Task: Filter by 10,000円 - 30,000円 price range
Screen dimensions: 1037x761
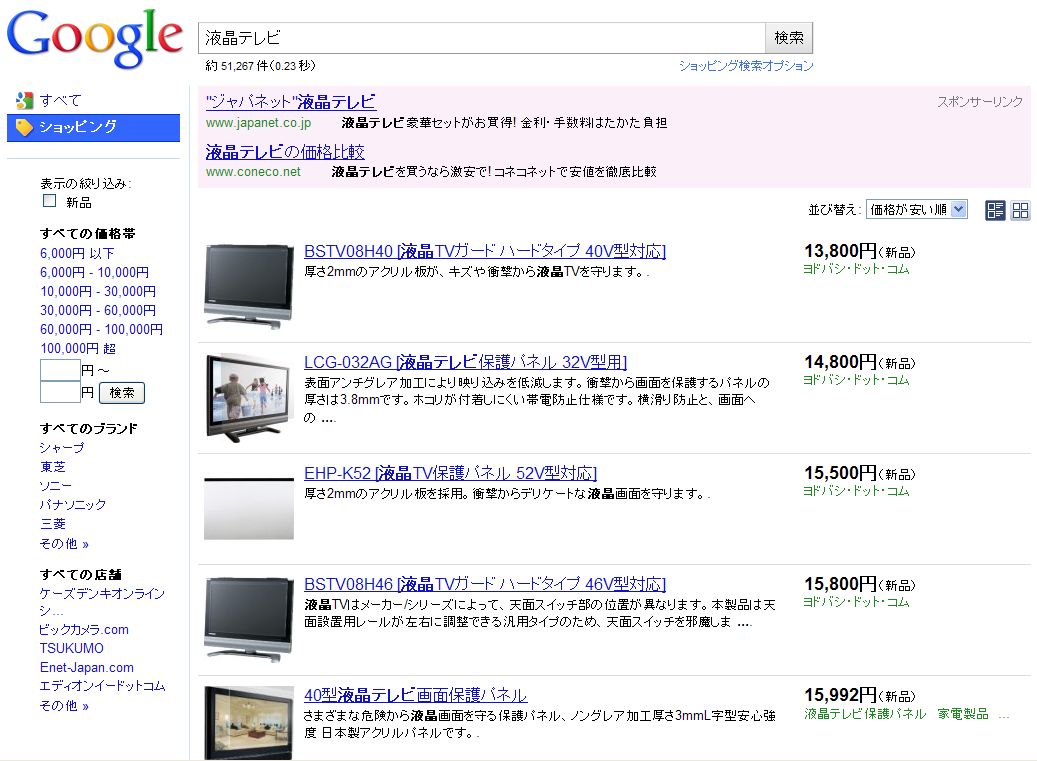Action: point(98,292)
